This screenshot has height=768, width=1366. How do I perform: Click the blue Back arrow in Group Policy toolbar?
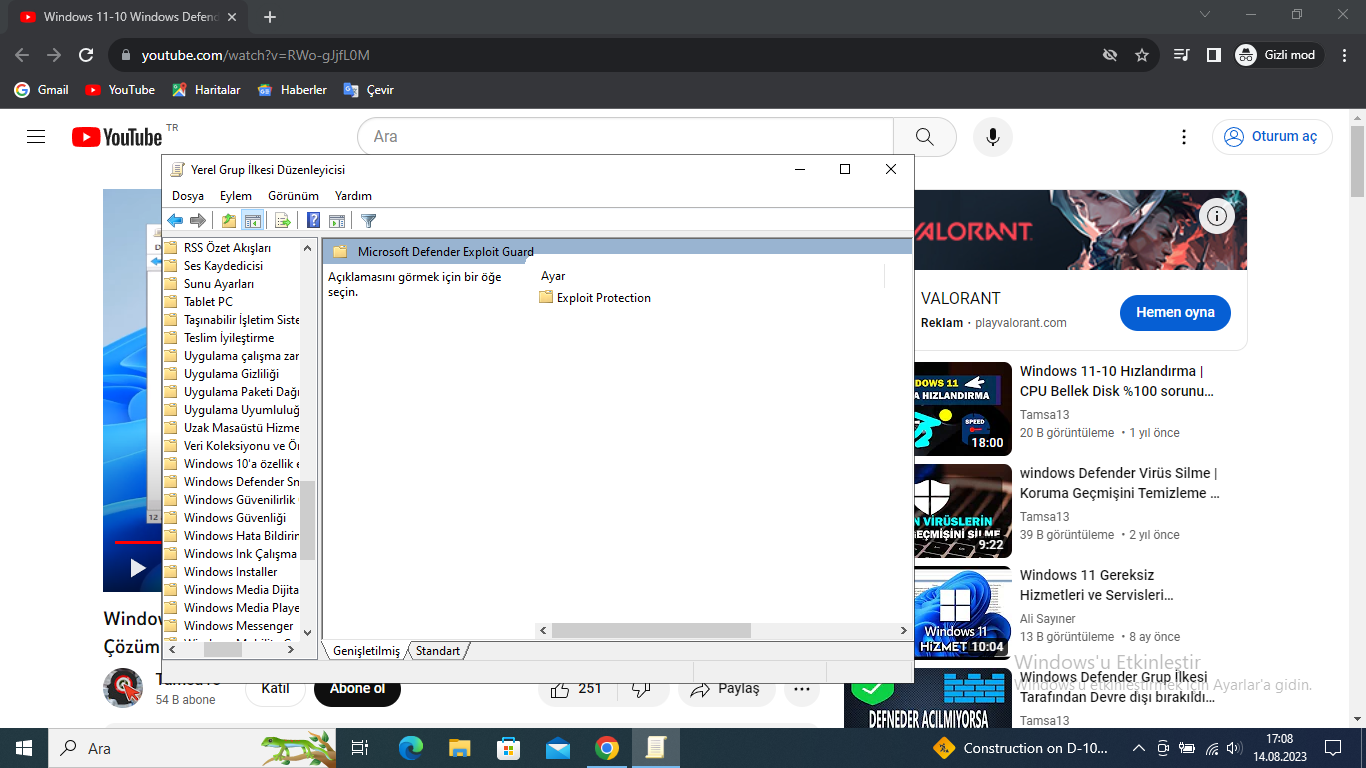tap(175, 221)
